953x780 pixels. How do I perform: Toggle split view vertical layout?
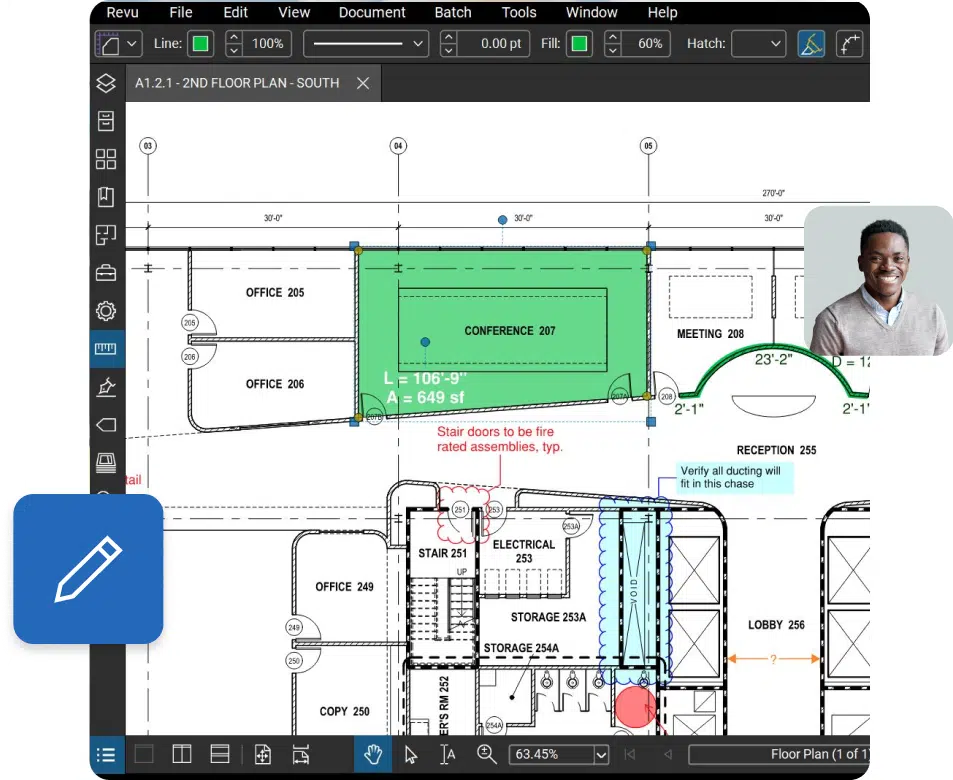(182, 754)
